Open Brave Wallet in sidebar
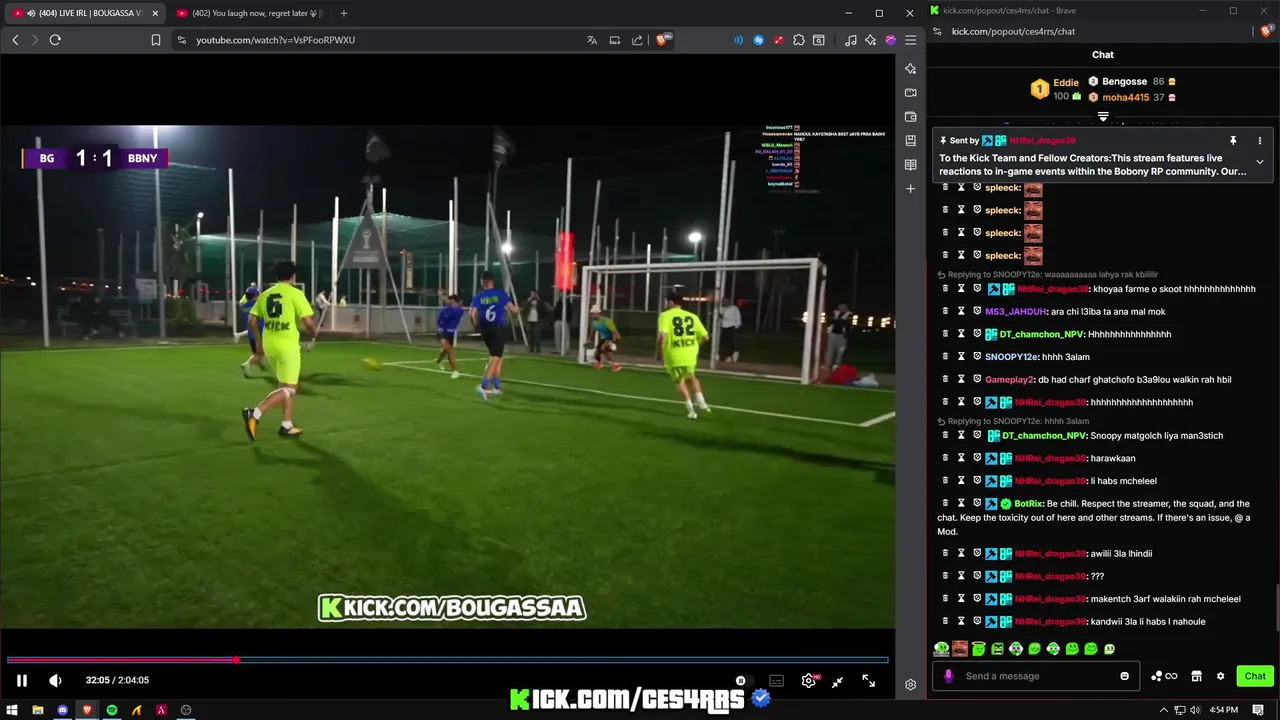1280x720 pixels. coord(910,117)
